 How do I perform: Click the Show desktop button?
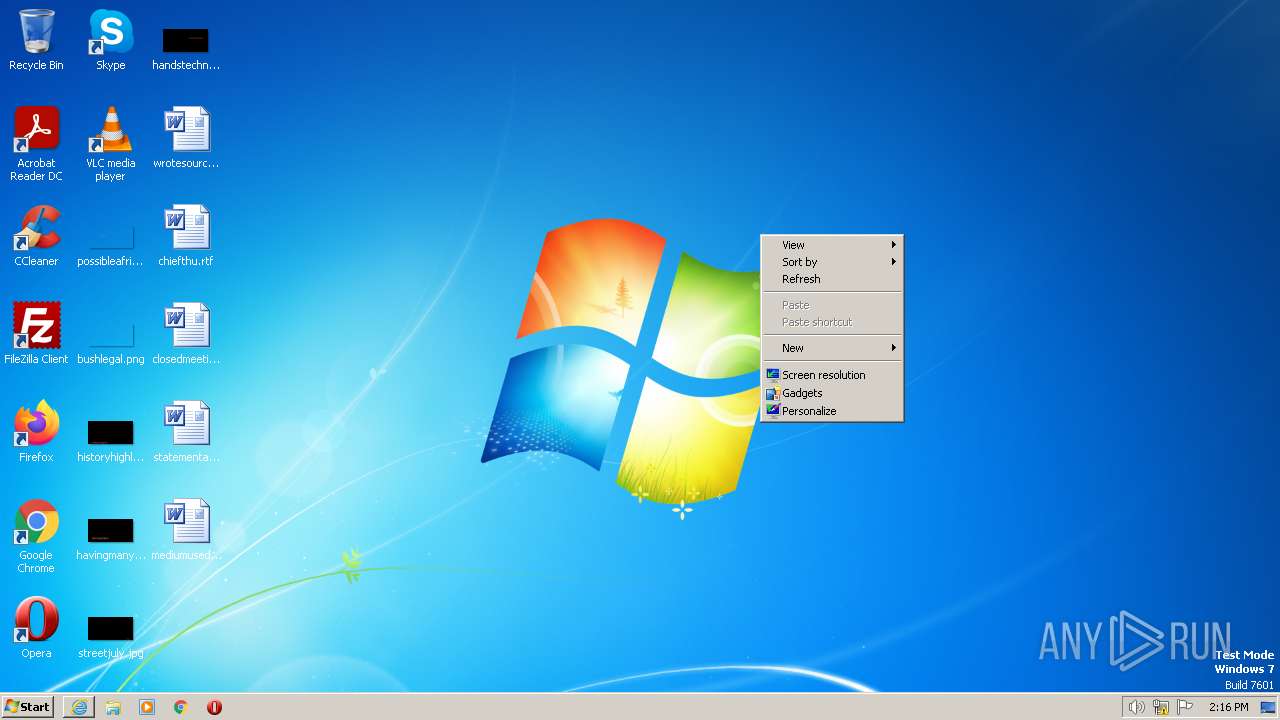tap(1268, 707)
